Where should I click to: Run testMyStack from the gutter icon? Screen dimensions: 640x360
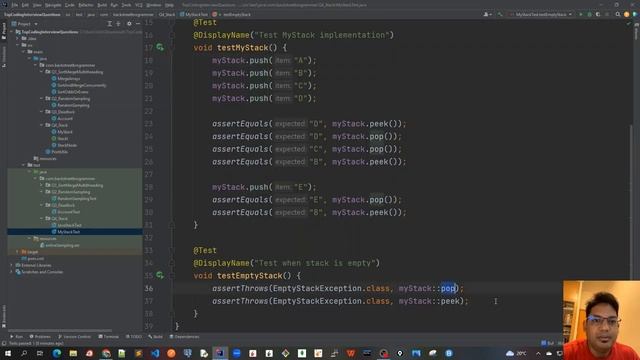(160, 48)
